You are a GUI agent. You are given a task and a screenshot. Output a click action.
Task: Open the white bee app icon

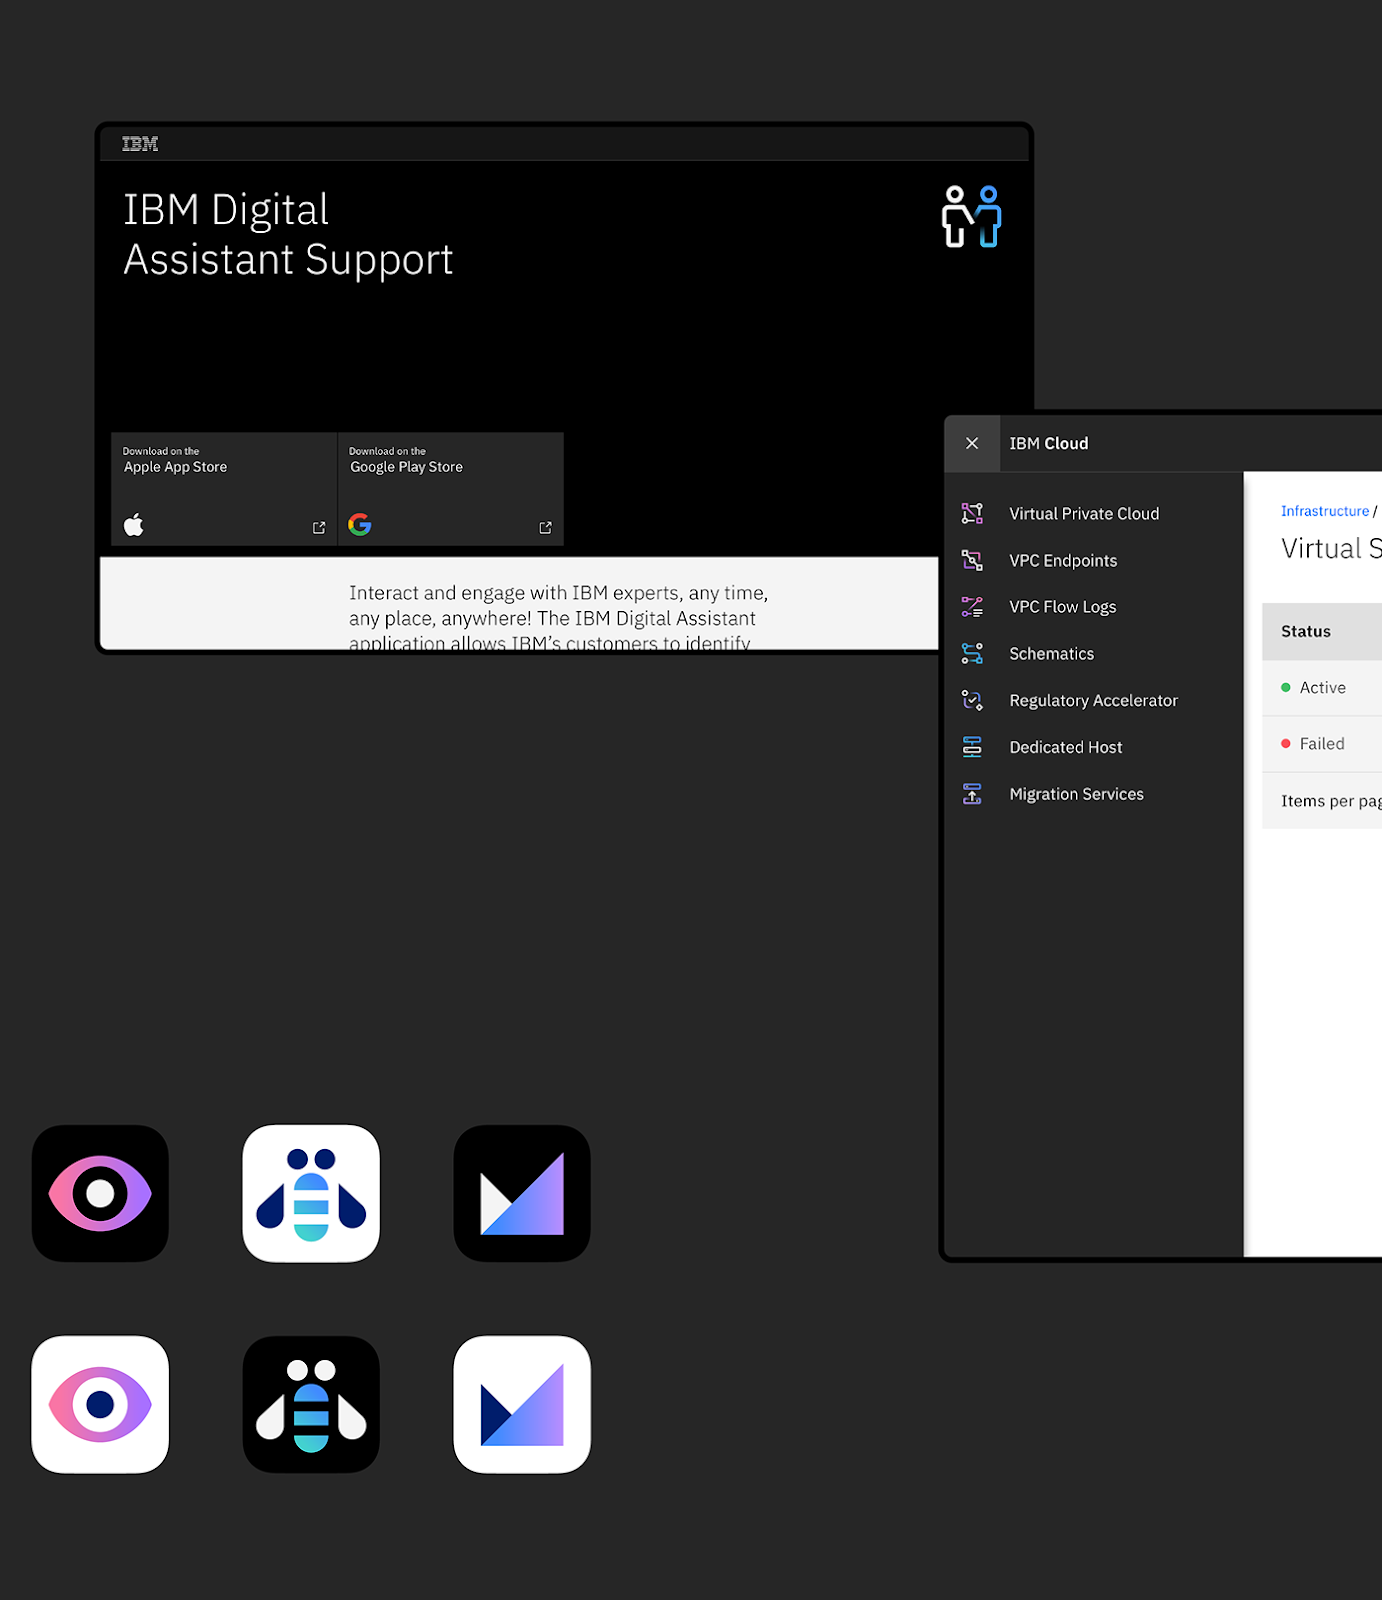click(311, 1193)
